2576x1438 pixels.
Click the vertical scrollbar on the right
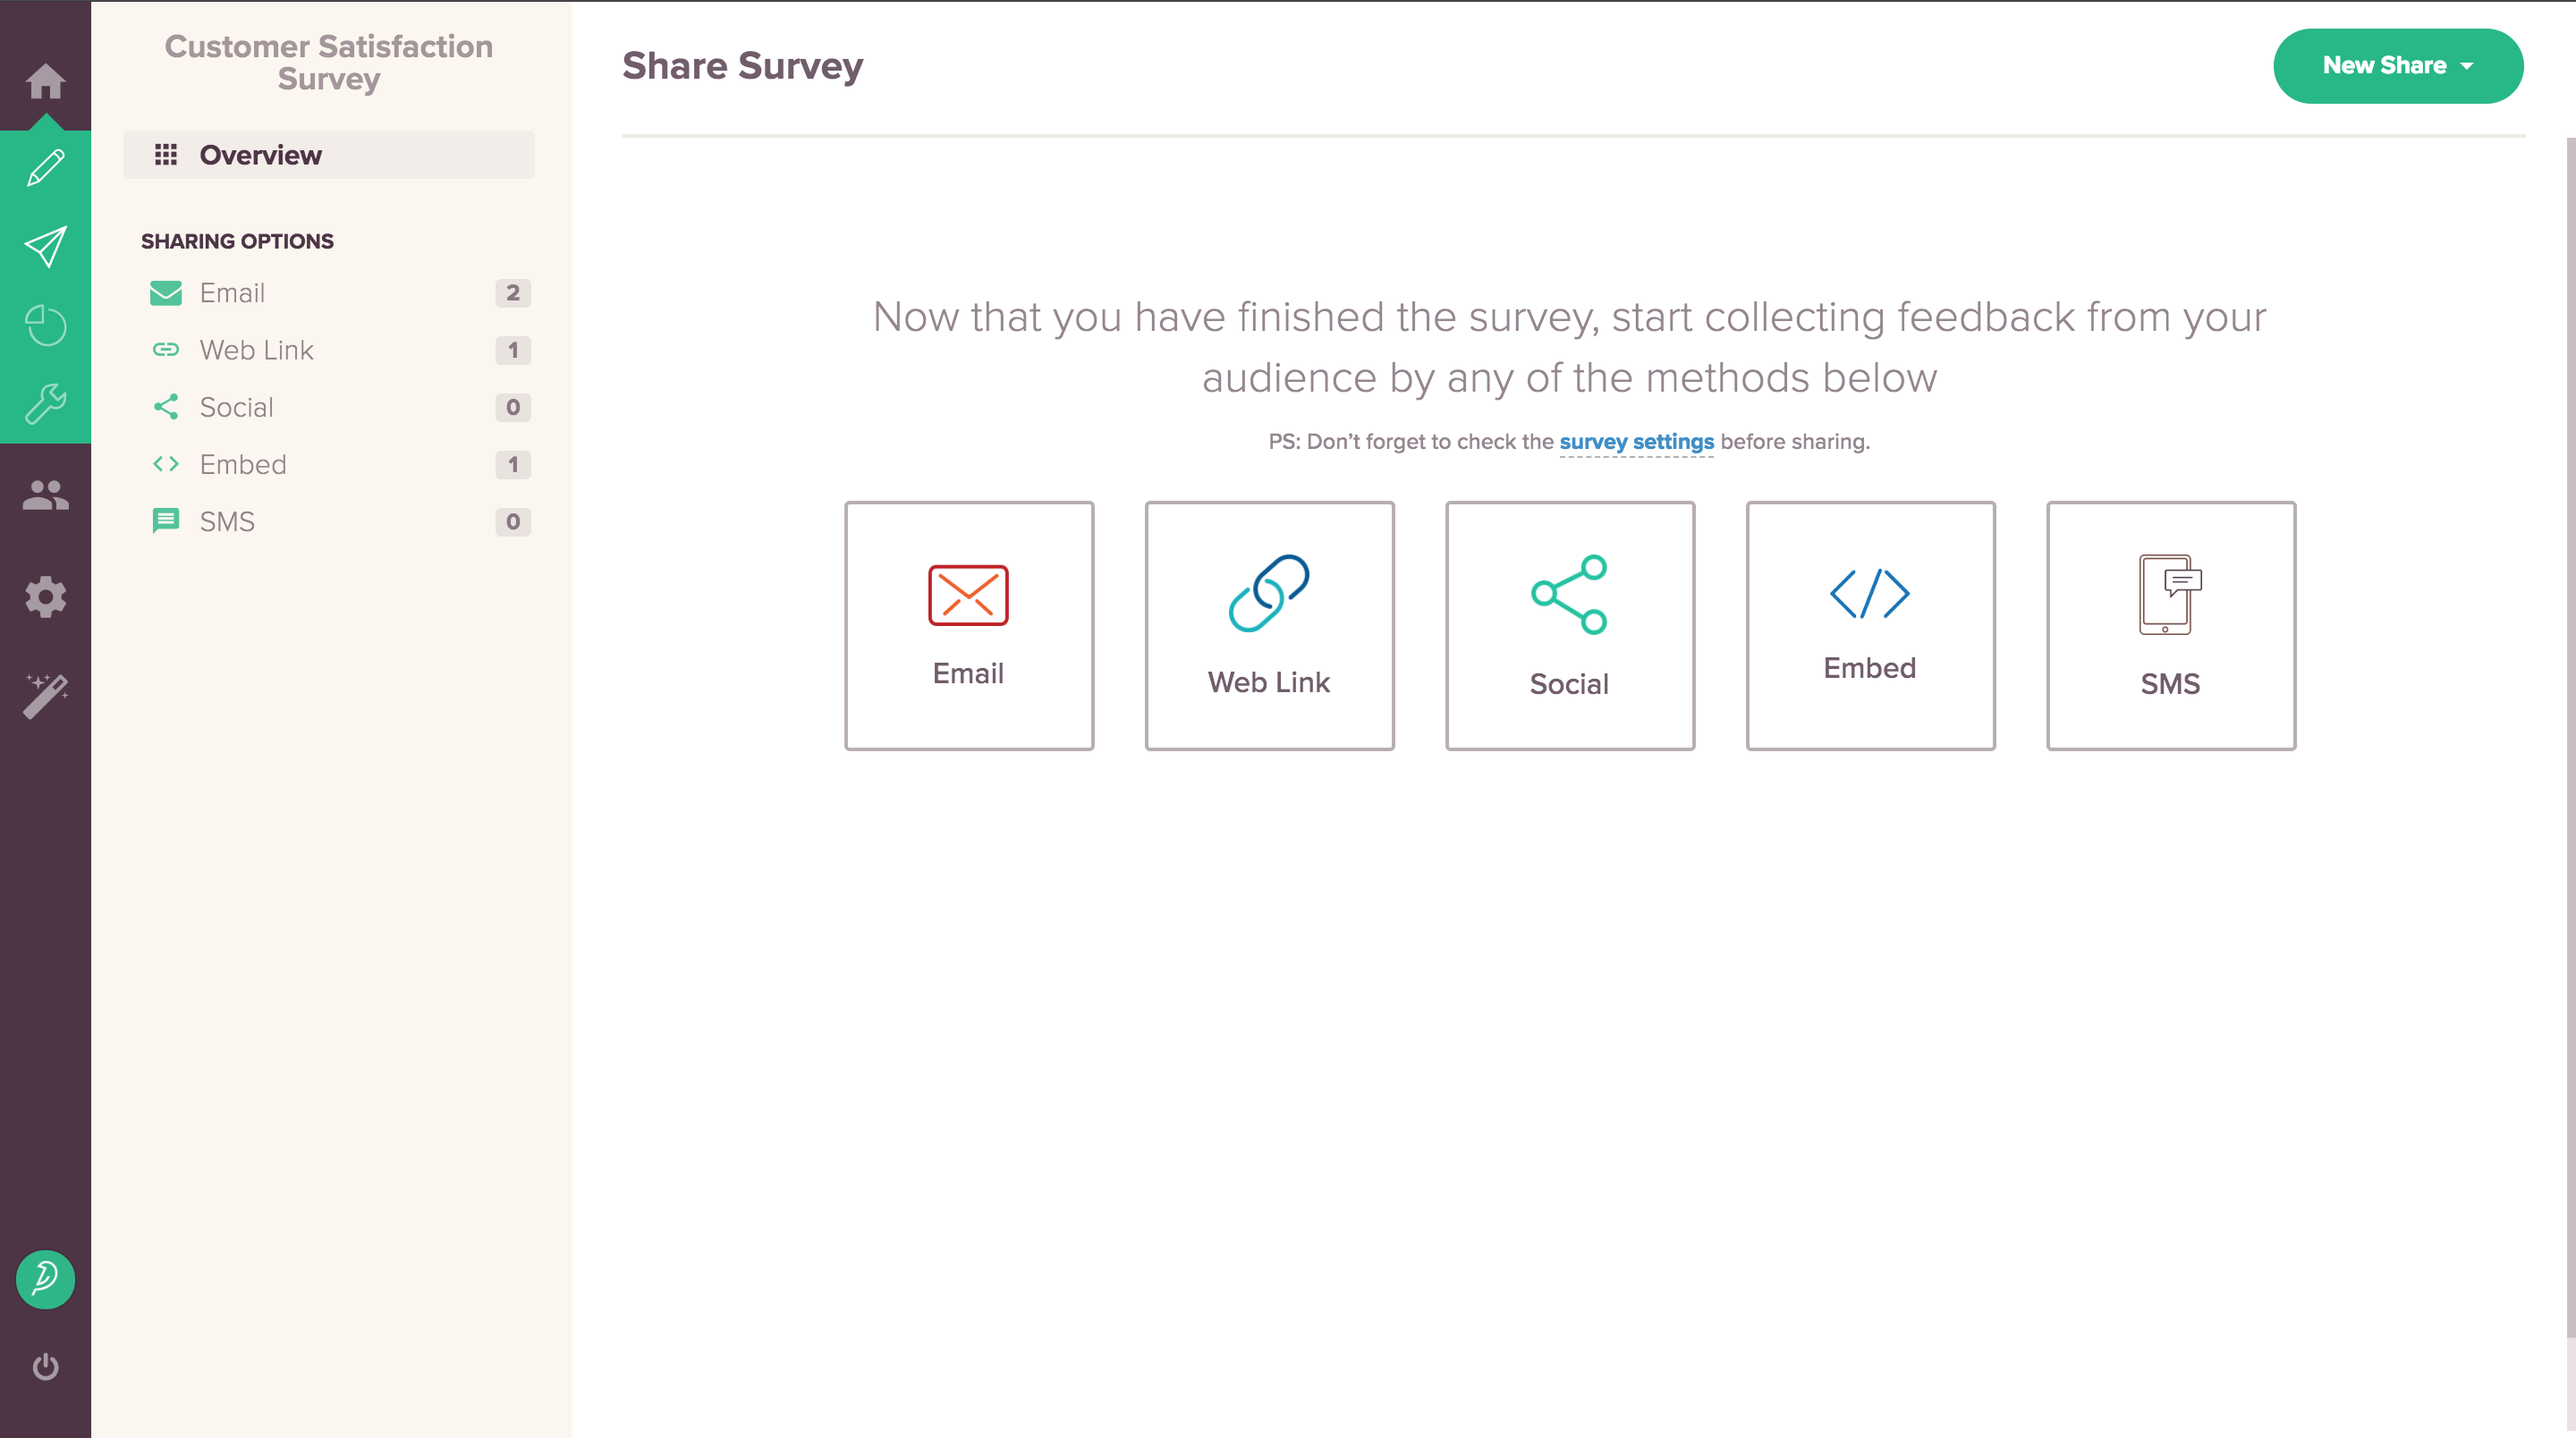coord(2569,700)
